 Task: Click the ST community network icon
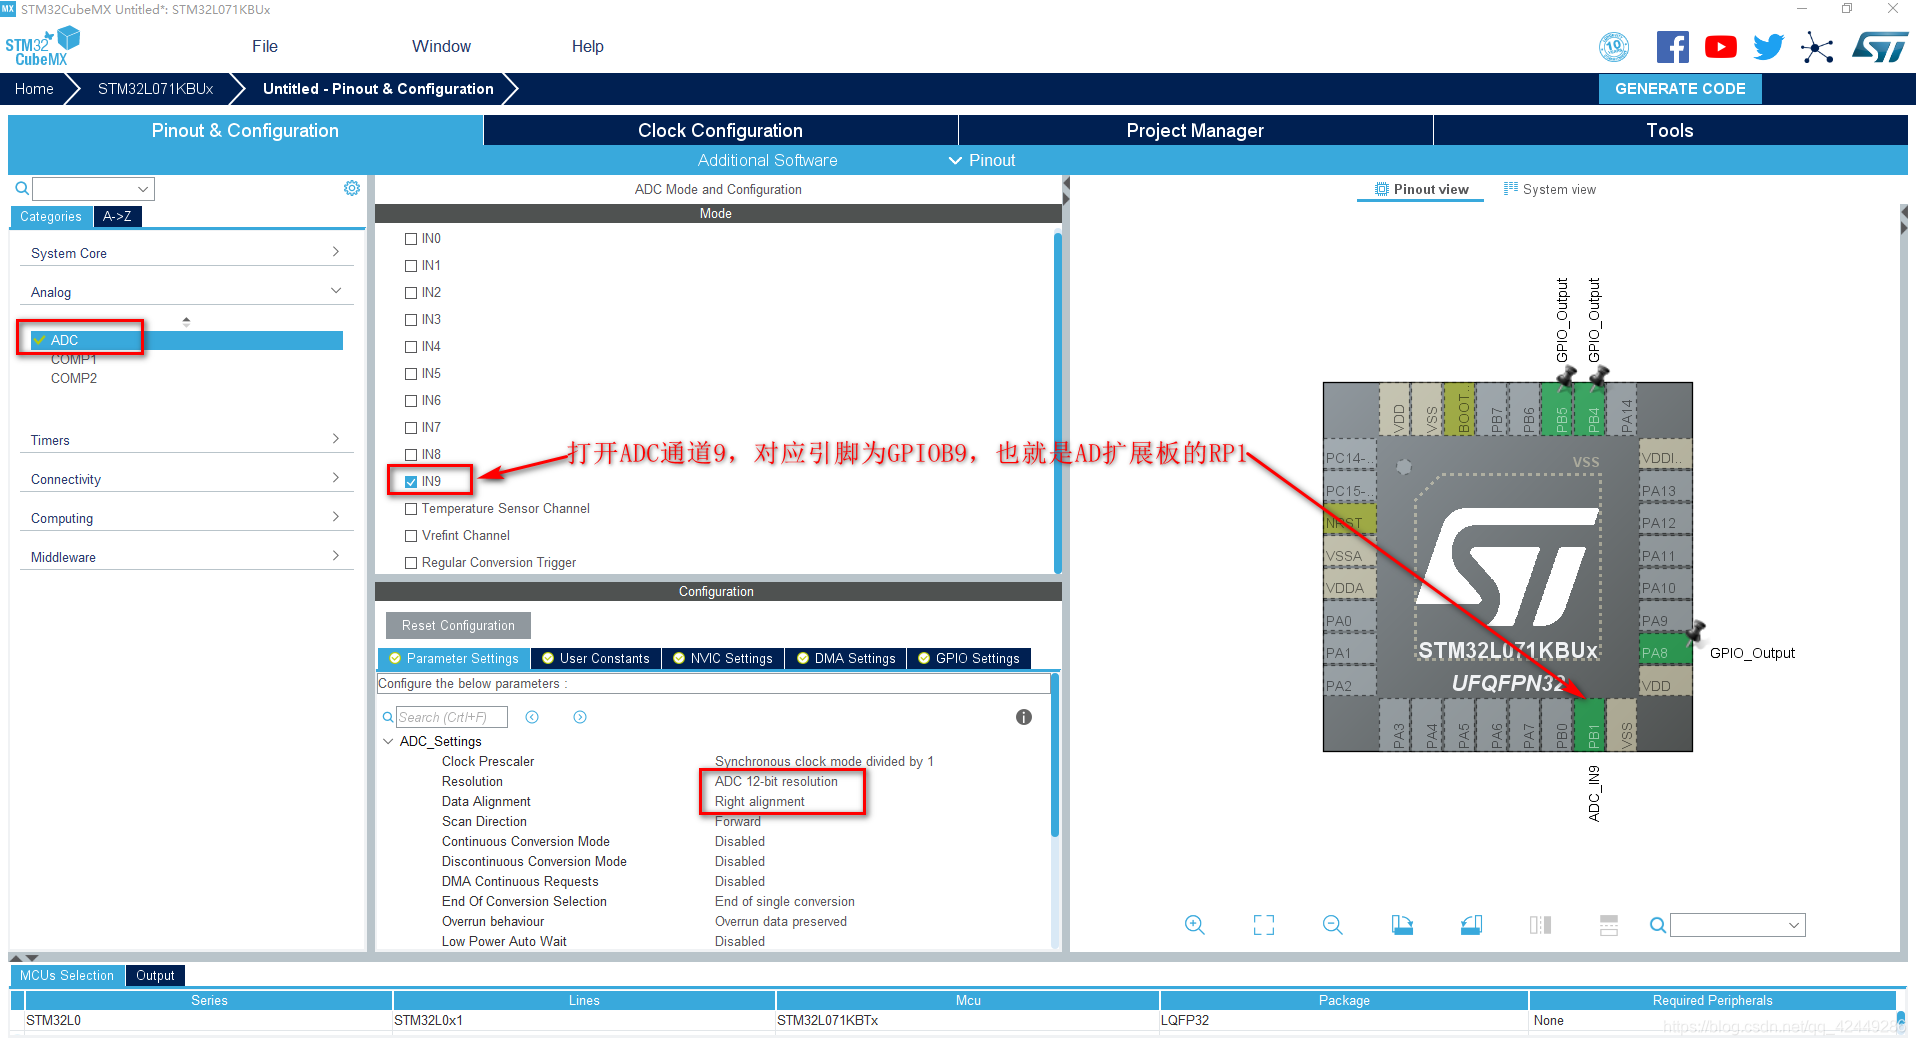pos(1817,47)
